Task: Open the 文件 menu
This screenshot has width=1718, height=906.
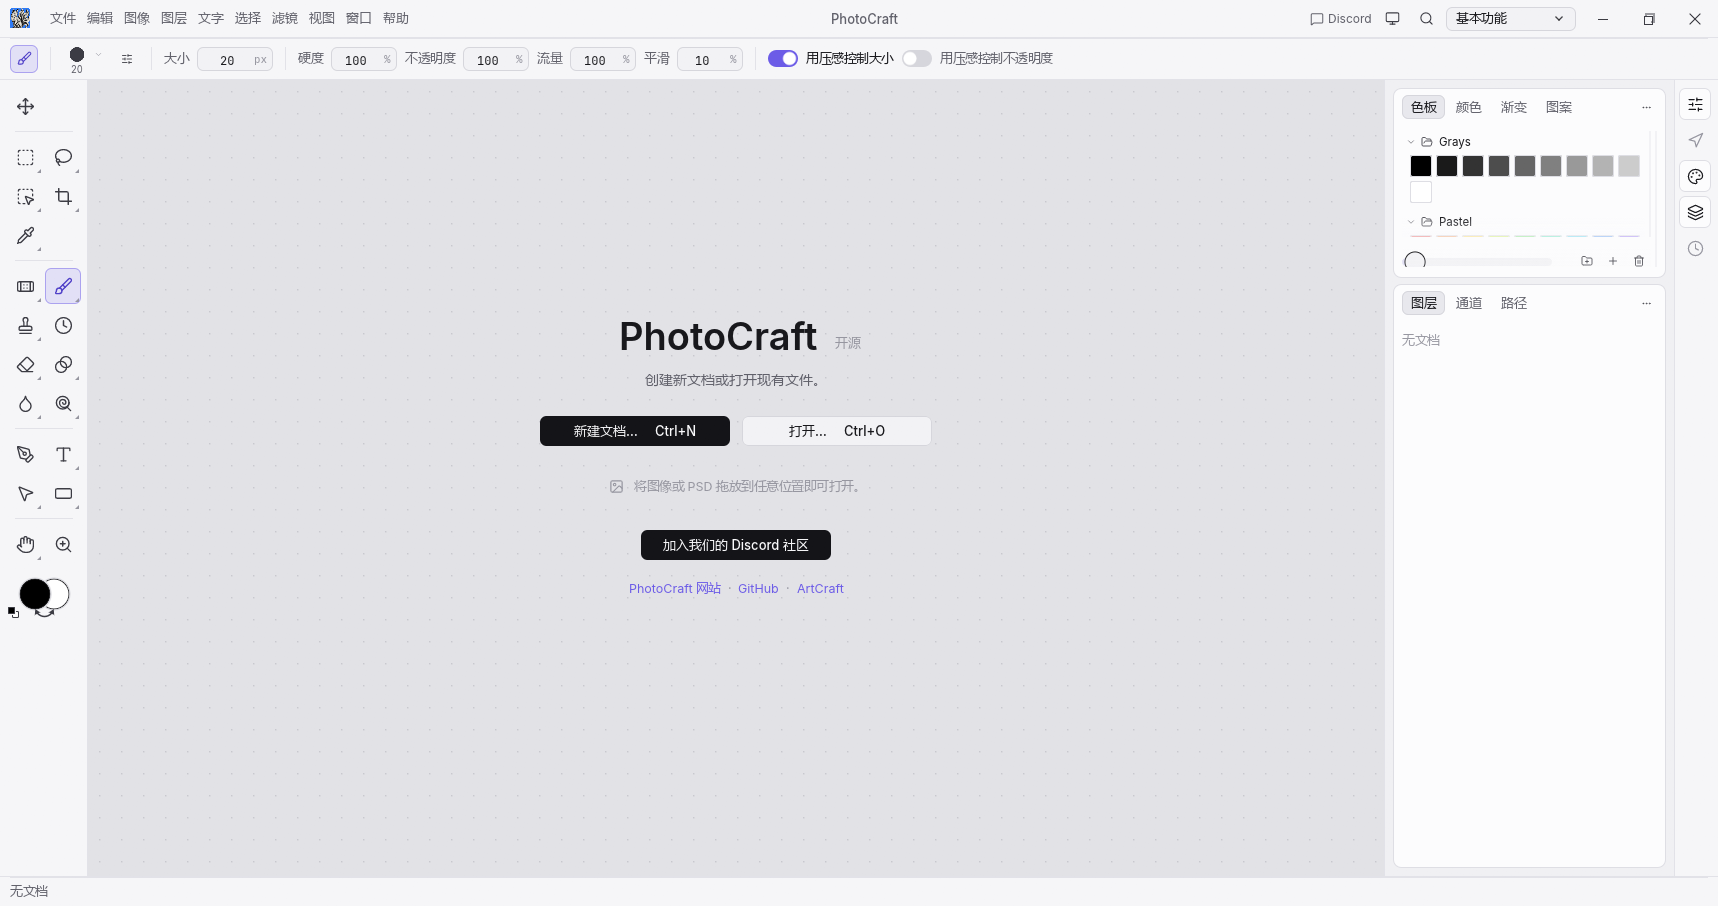Action: pyautogui.click(x=63, y=18)
